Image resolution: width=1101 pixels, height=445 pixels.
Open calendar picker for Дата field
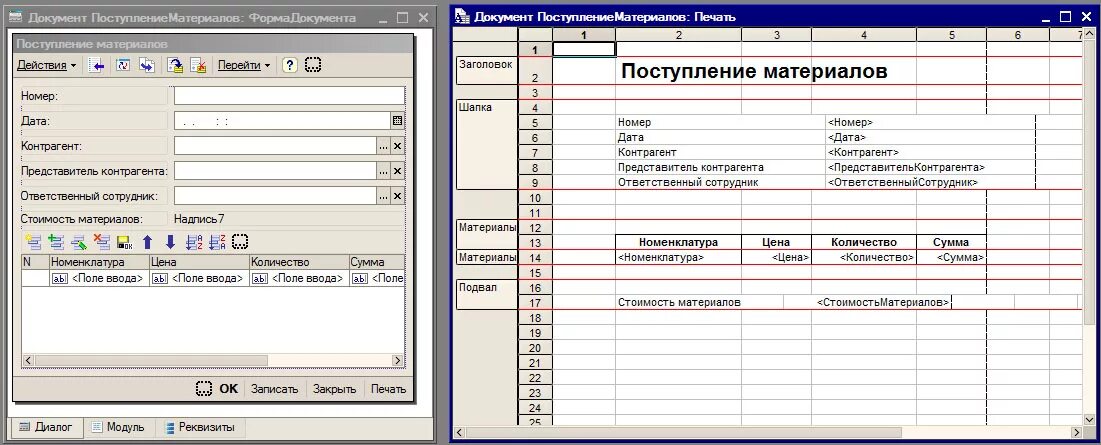coord(397,121)
